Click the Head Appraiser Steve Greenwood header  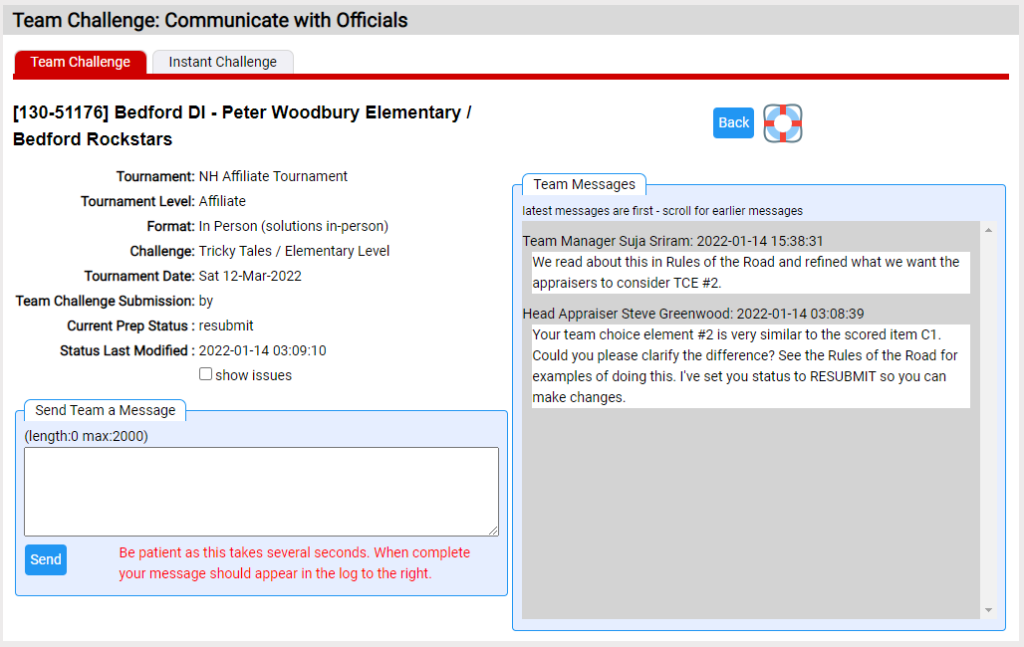[693, 314]
